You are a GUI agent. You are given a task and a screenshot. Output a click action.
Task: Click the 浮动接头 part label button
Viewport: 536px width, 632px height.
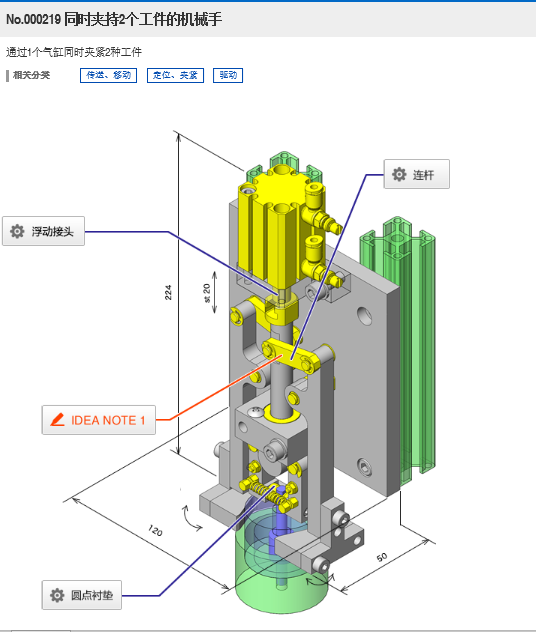click(x=44, y=231)
